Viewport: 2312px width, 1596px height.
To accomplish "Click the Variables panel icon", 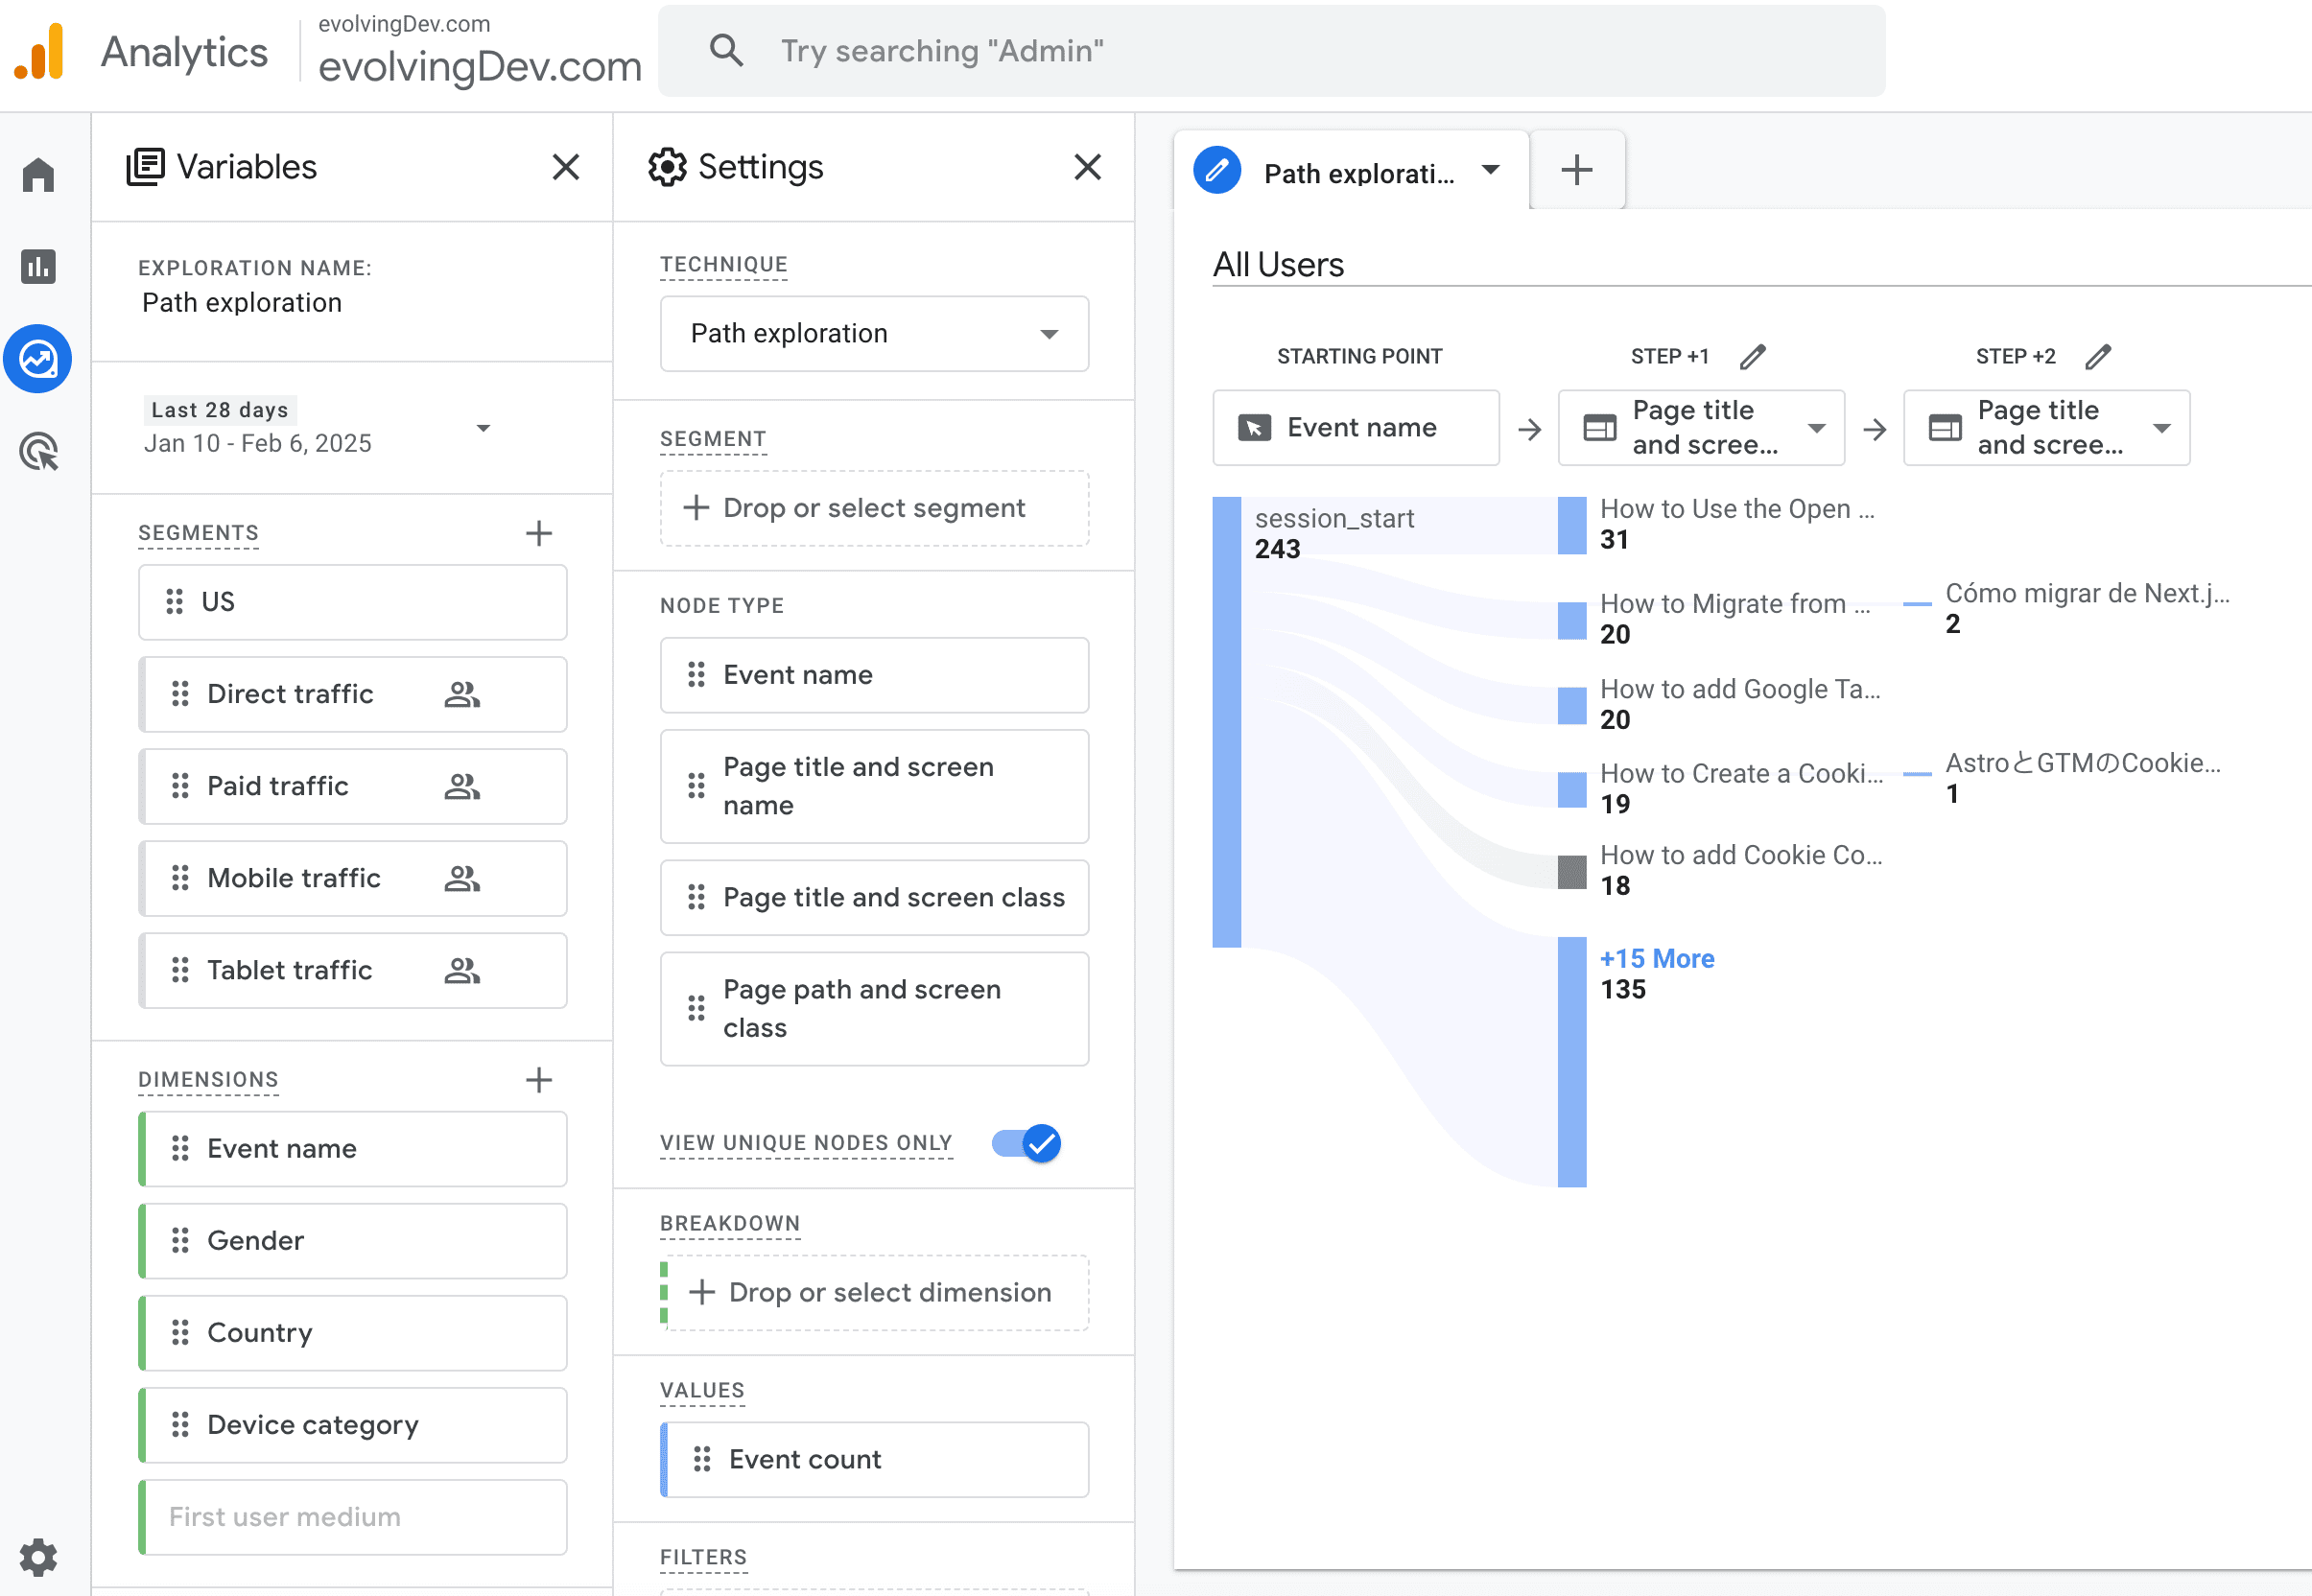I will 145,167.
